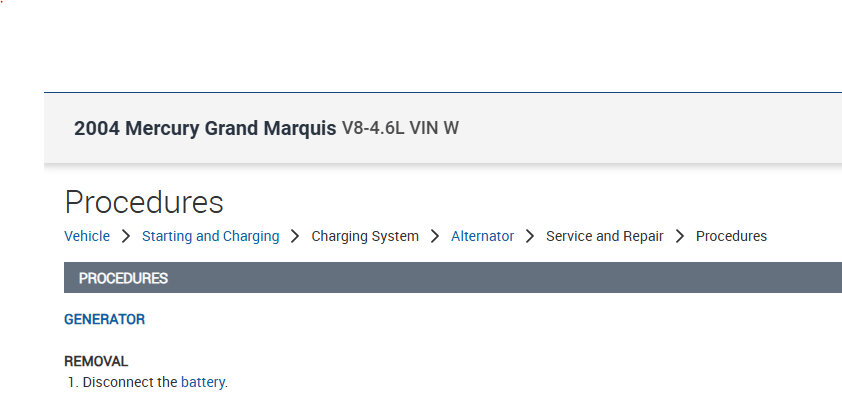This screenshot has width=842, height=411.
Task: Click the REMOVAL subheading
Action: [x=96, y=361]
